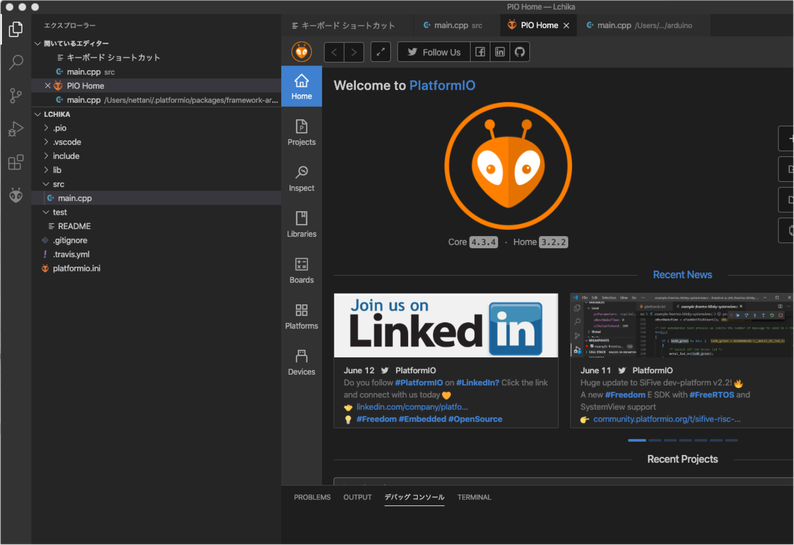Open the Devices section in PIO Home
The height and width of the screenshot is (545, 794).
(301, 362)
